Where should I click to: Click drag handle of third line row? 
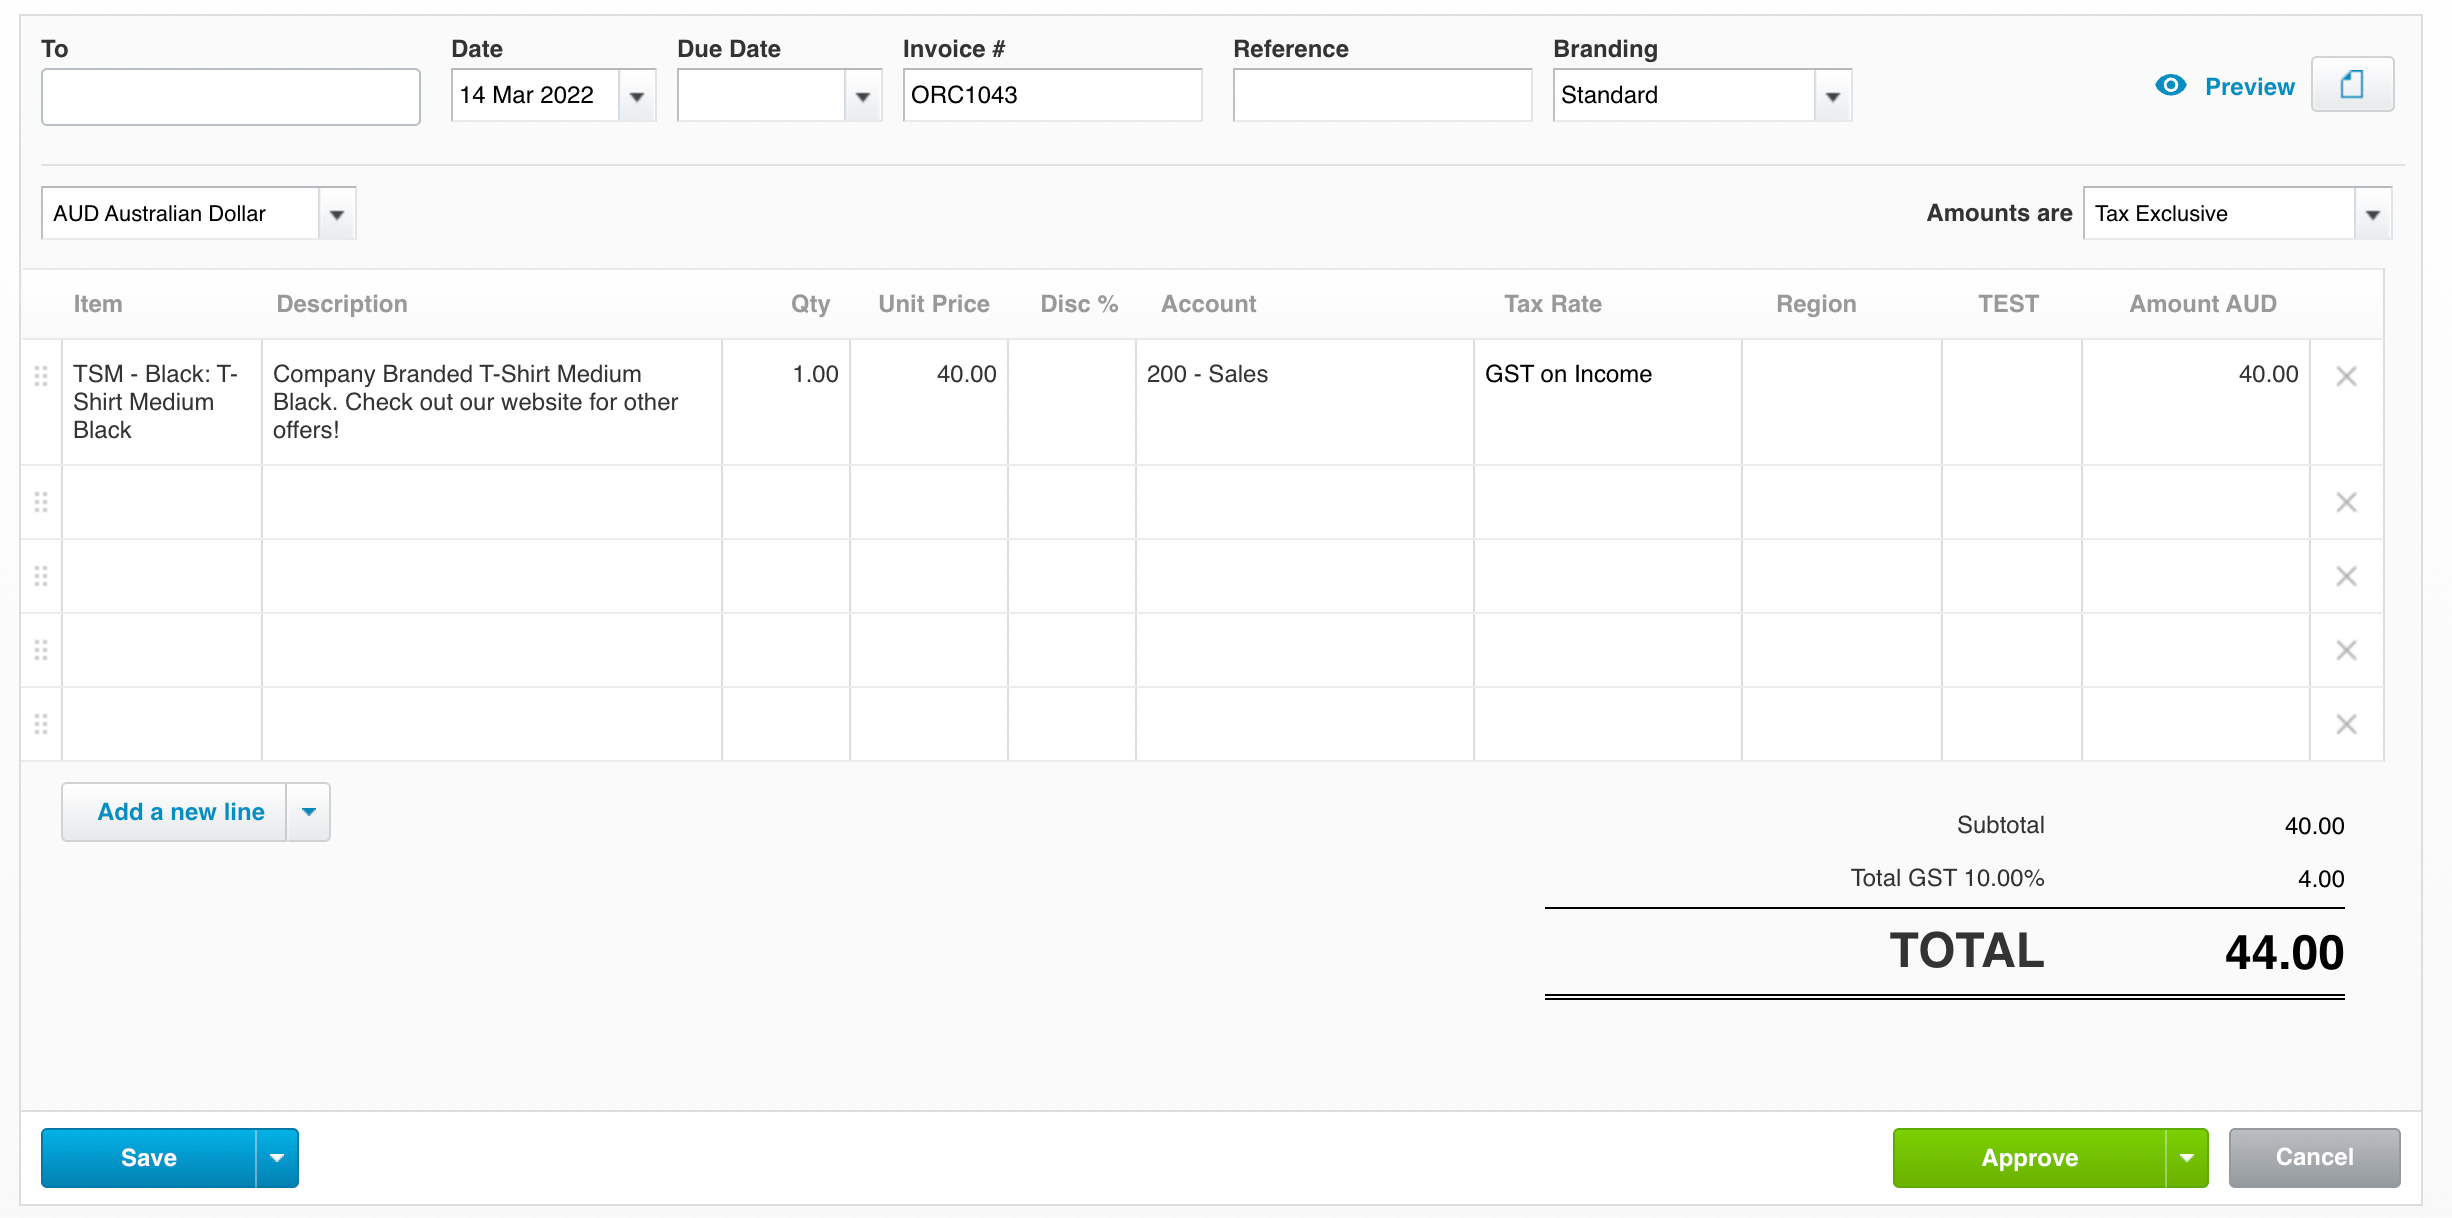41,576
